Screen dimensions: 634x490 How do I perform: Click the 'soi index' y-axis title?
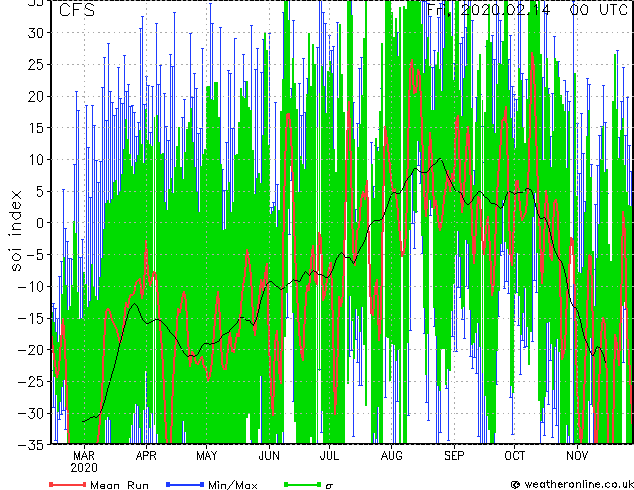coord(16,231)
